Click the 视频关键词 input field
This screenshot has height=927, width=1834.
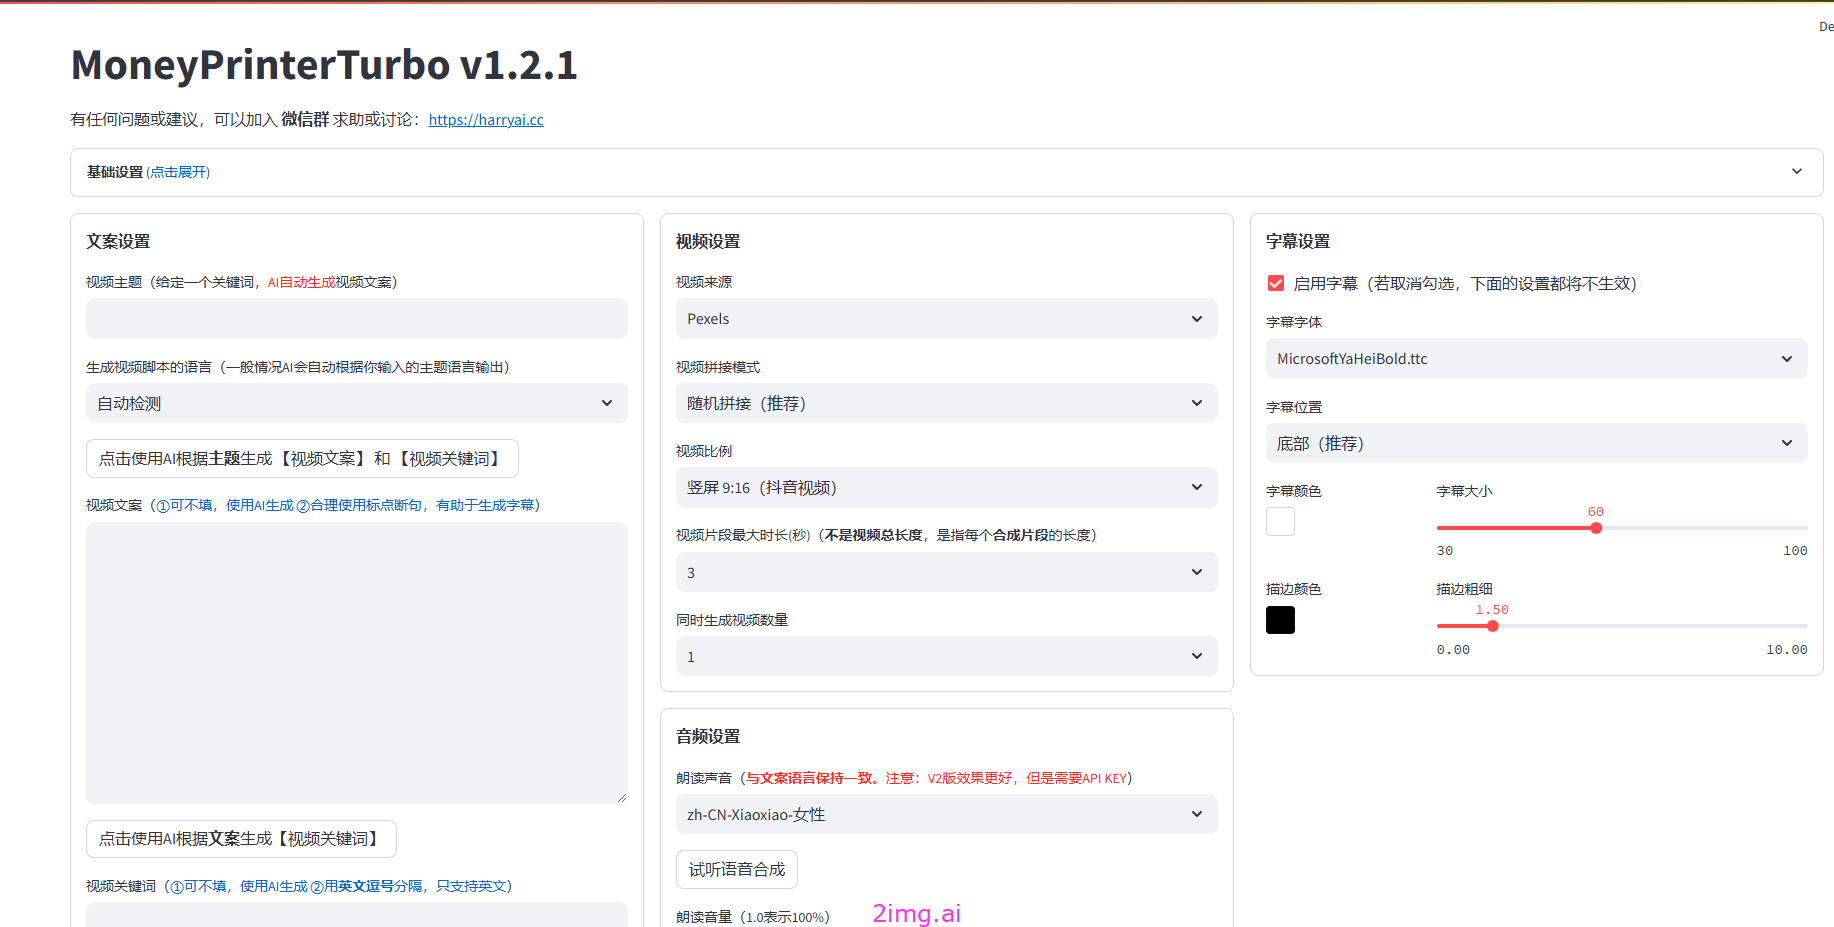[x=357, y=915]
